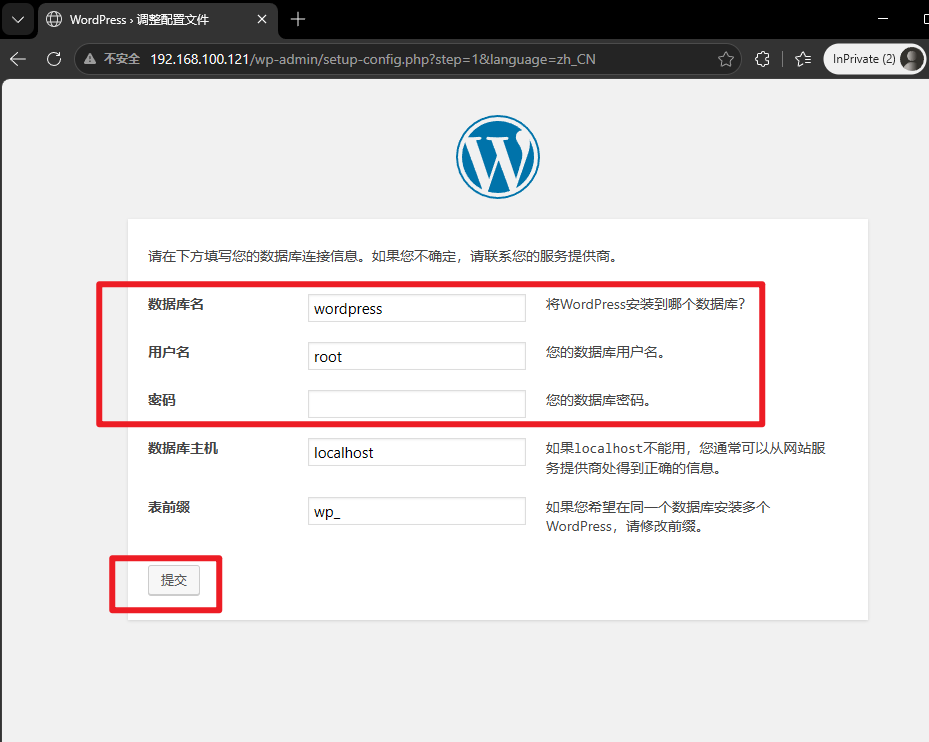Image resolution: width=929 pixels, height=742 pixels.
Task: Click the 数据库主机 localhost field
Action: (x=417, y=452)
